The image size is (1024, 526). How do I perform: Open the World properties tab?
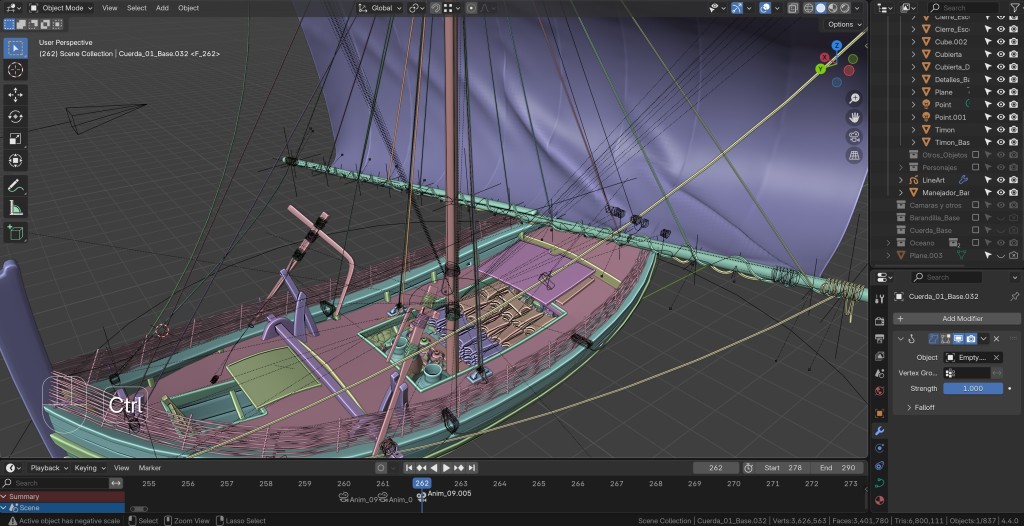879,391
